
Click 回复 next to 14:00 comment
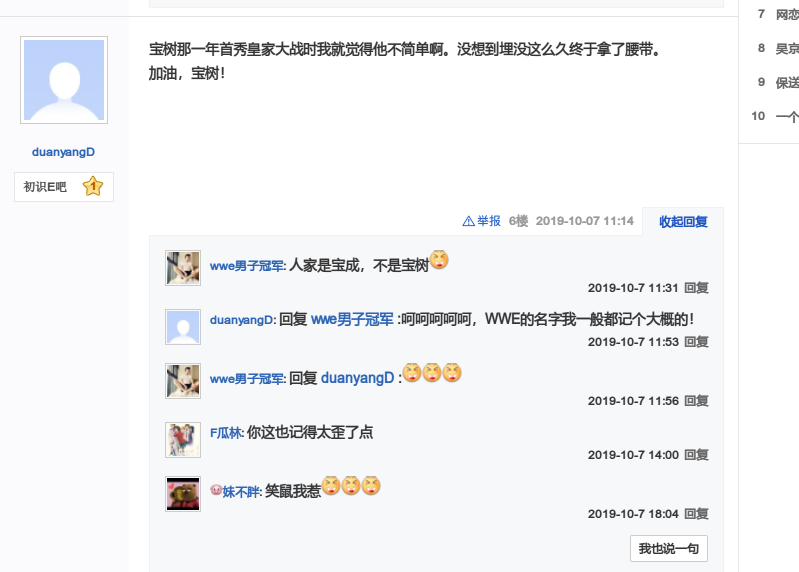[x=696, y=455]
